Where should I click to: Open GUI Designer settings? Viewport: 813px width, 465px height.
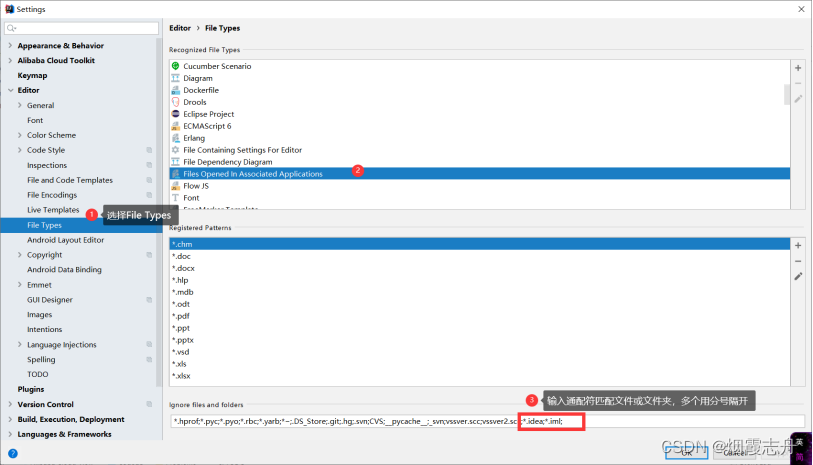(50, 300)
